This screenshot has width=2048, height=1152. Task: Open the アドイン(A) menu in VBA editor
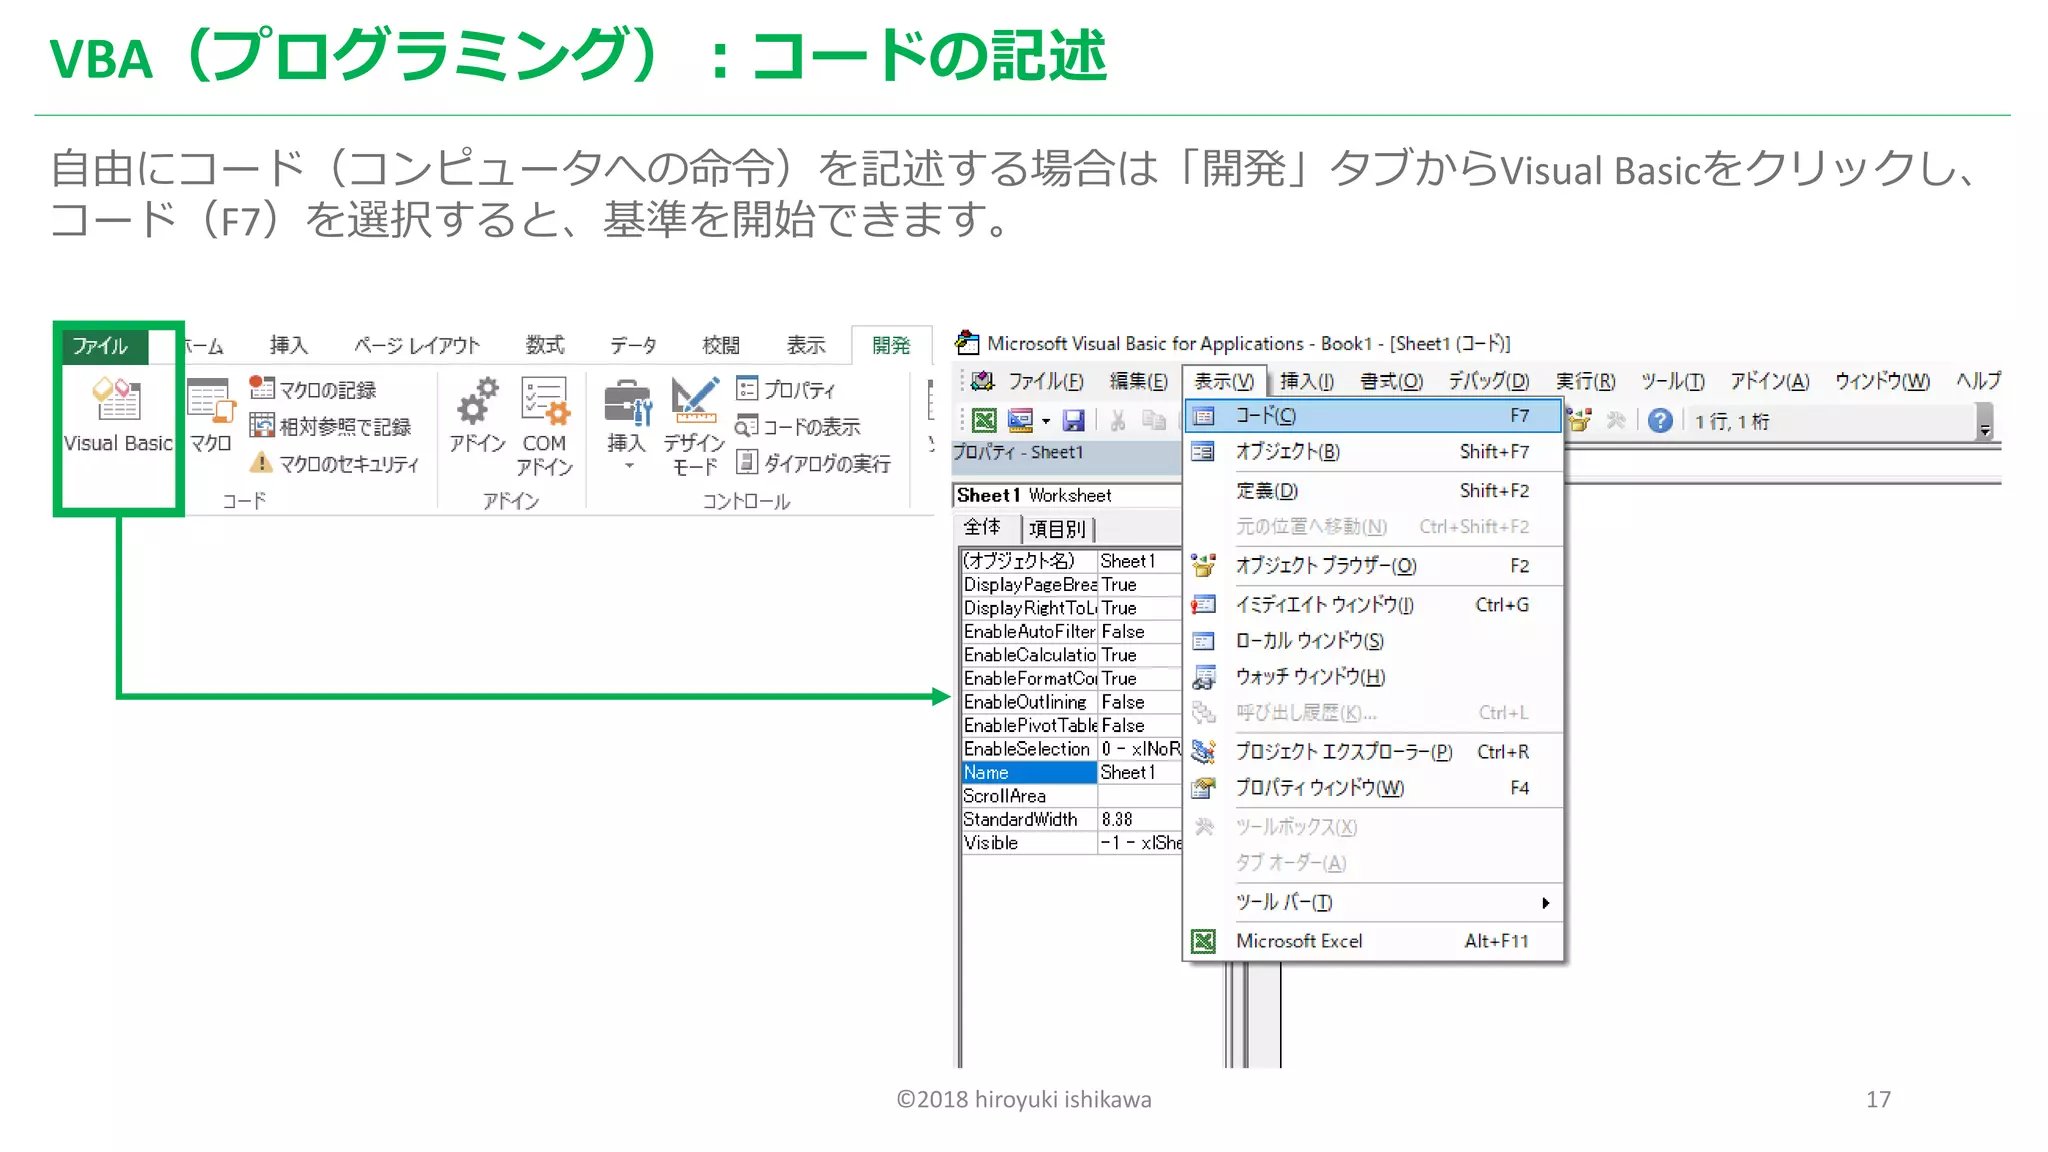[x=1770, y=381]
